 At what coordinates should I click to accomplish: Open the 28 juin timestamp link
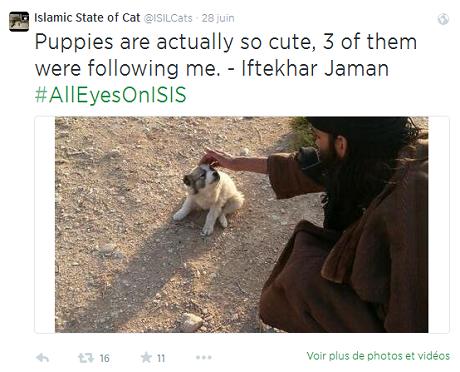coord(218,18)
